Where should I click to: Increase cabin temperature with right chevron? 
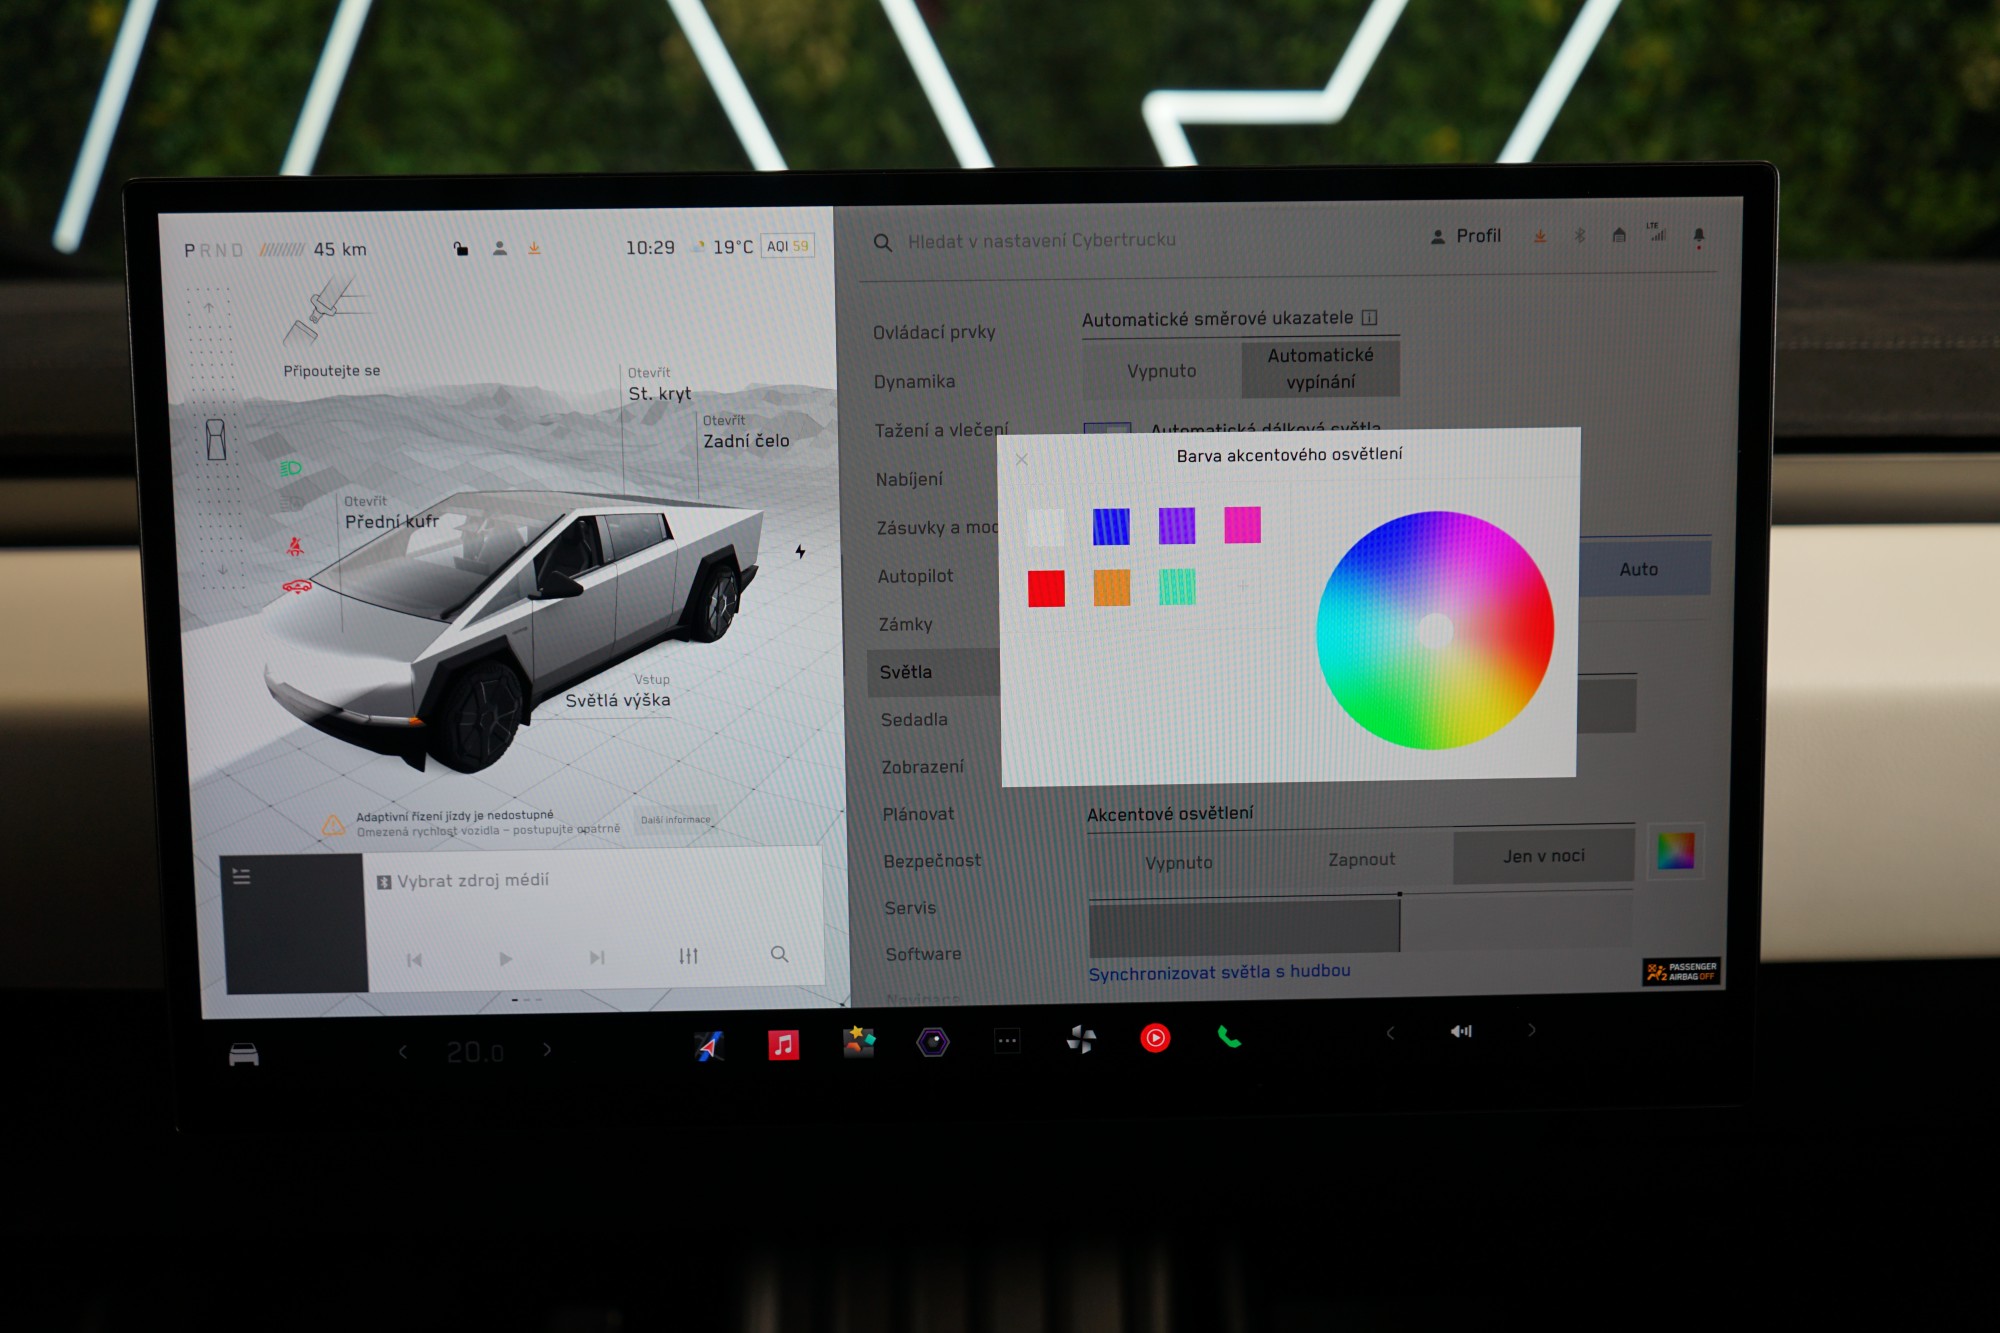click(547, 1049)
